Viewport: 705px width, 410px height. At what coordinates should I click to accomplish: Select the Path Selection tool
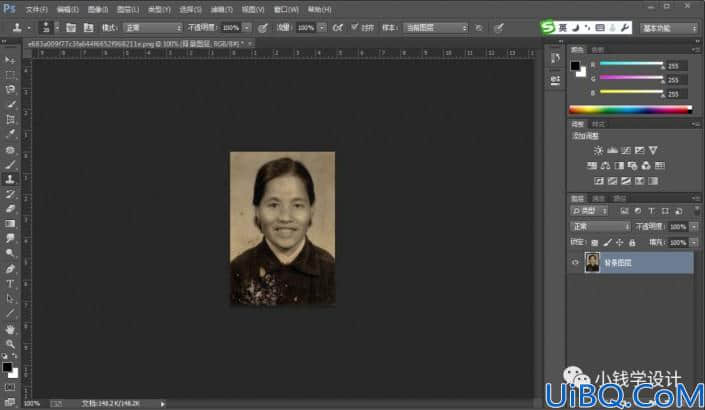point(10,299)
